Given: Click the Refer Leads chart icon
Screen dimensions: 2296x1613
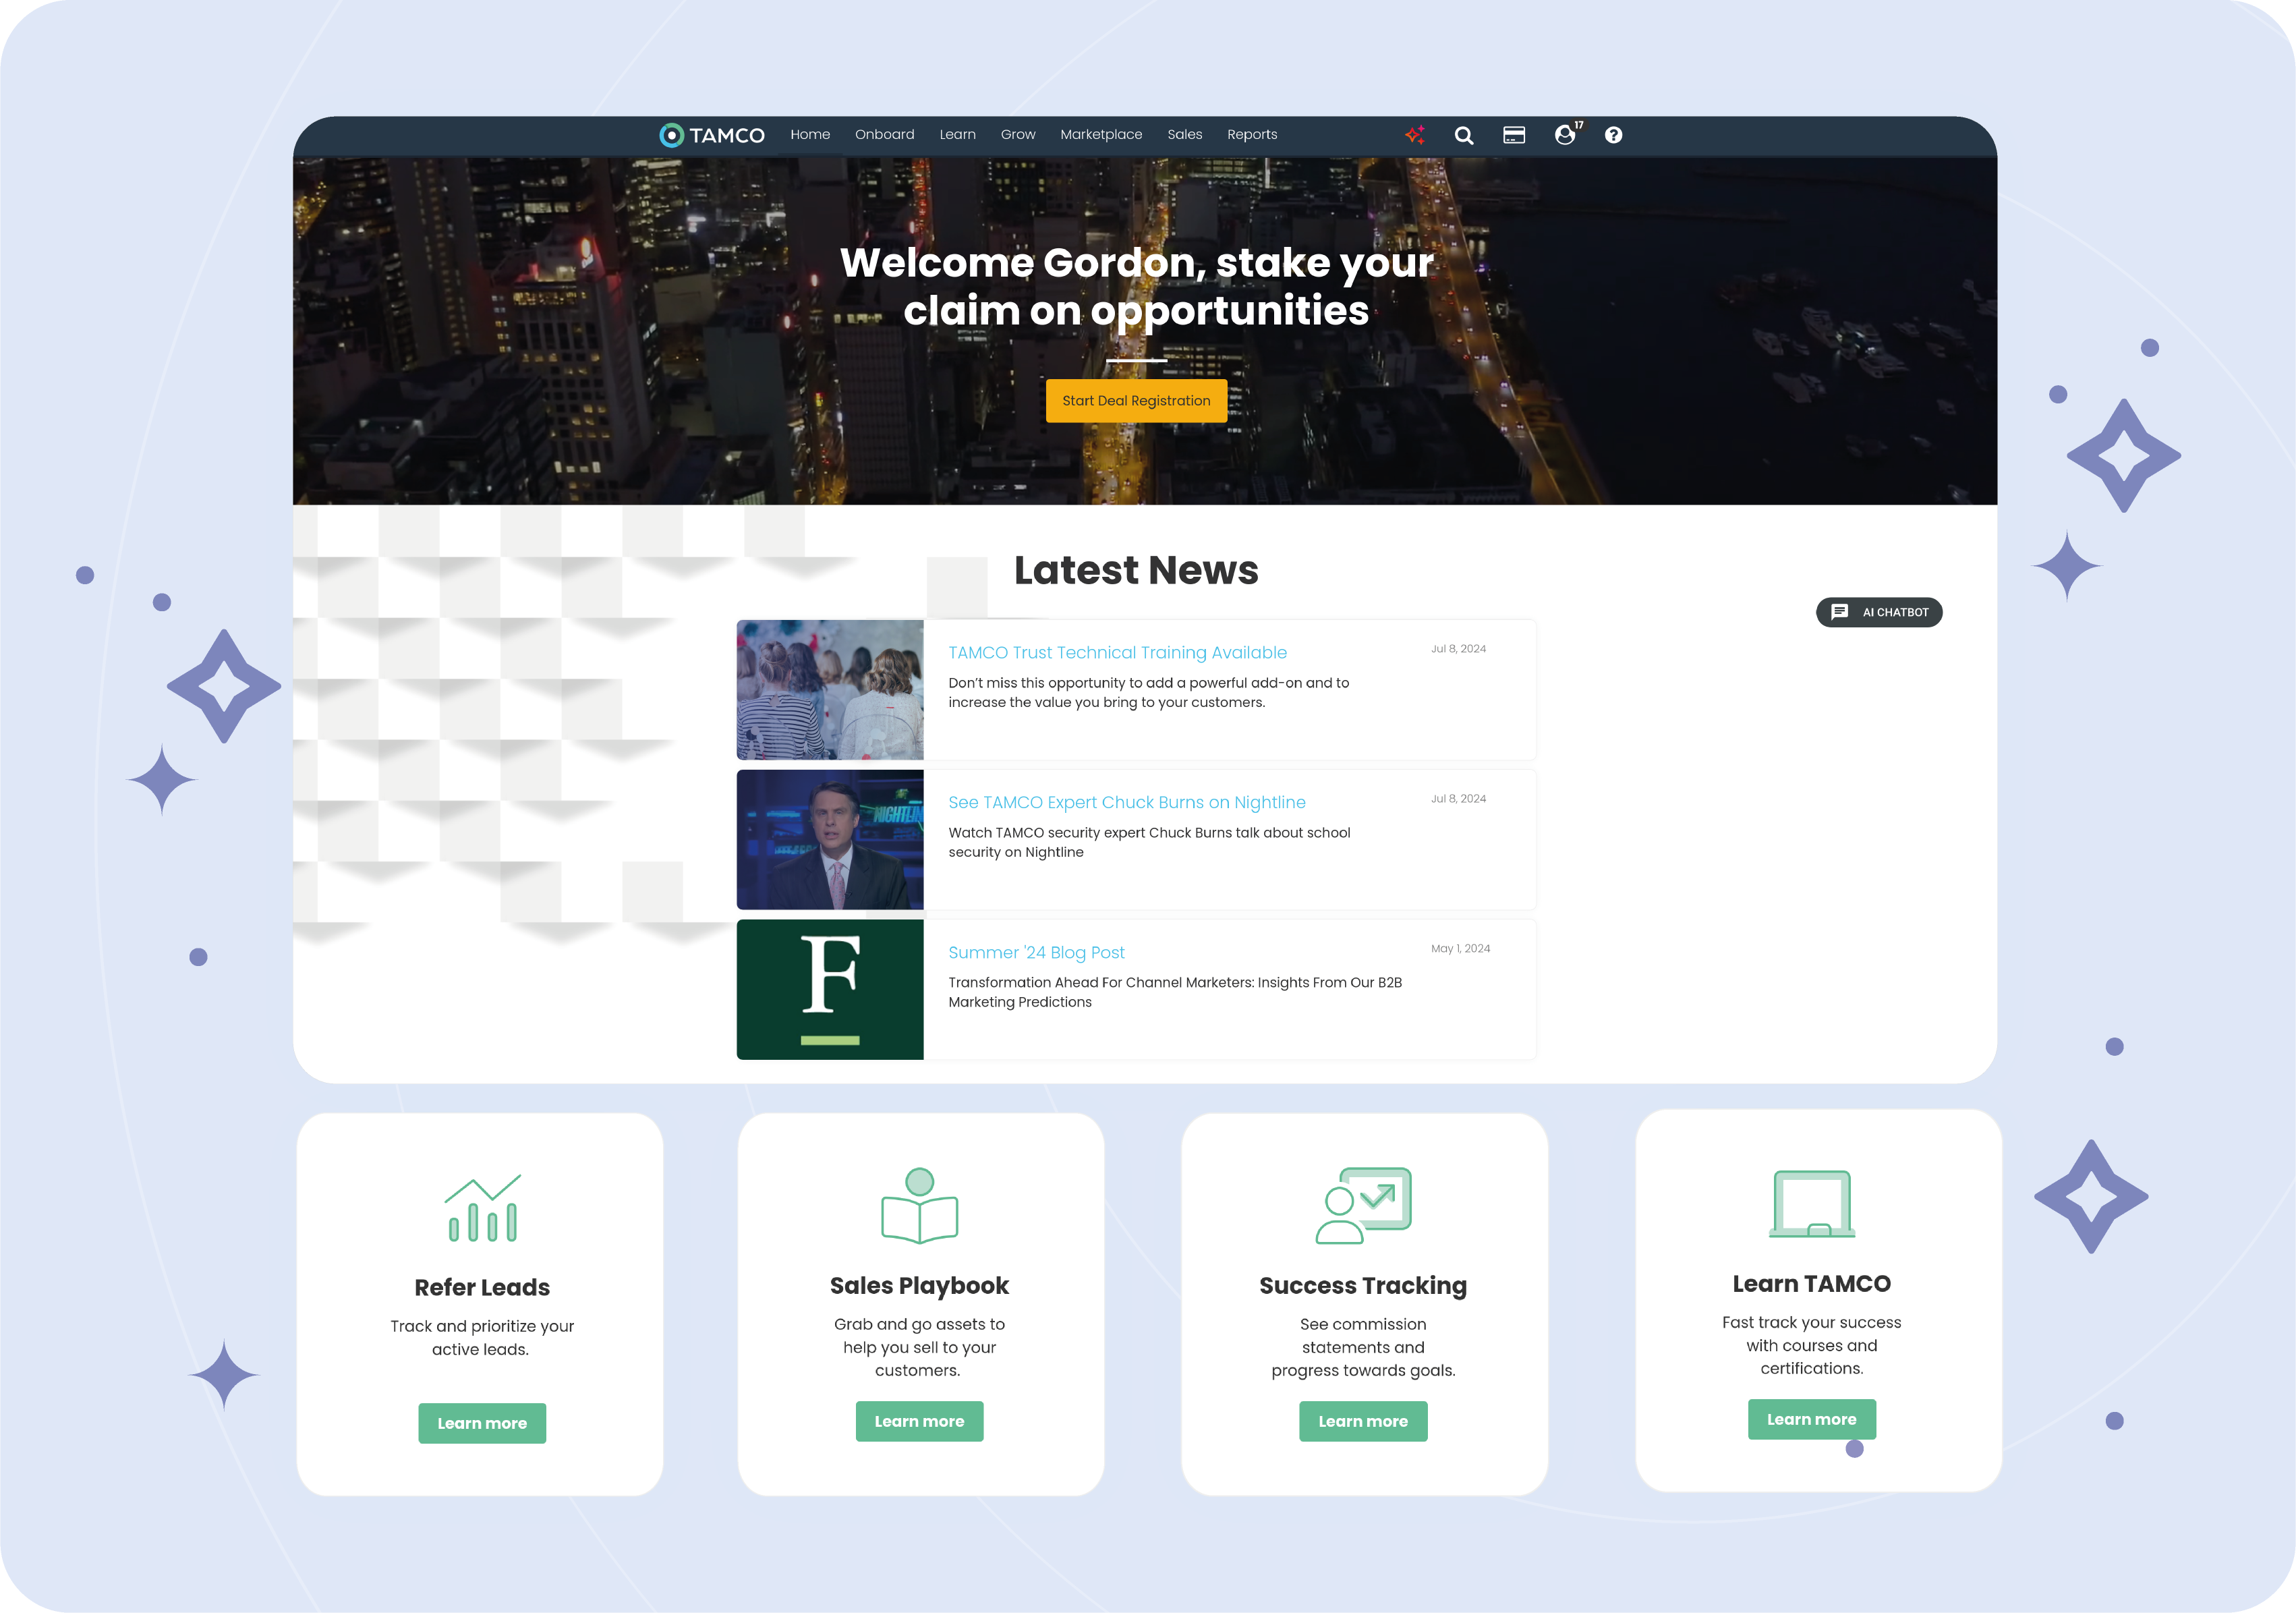Looking at the screenshot, I should coord(483,1207).
